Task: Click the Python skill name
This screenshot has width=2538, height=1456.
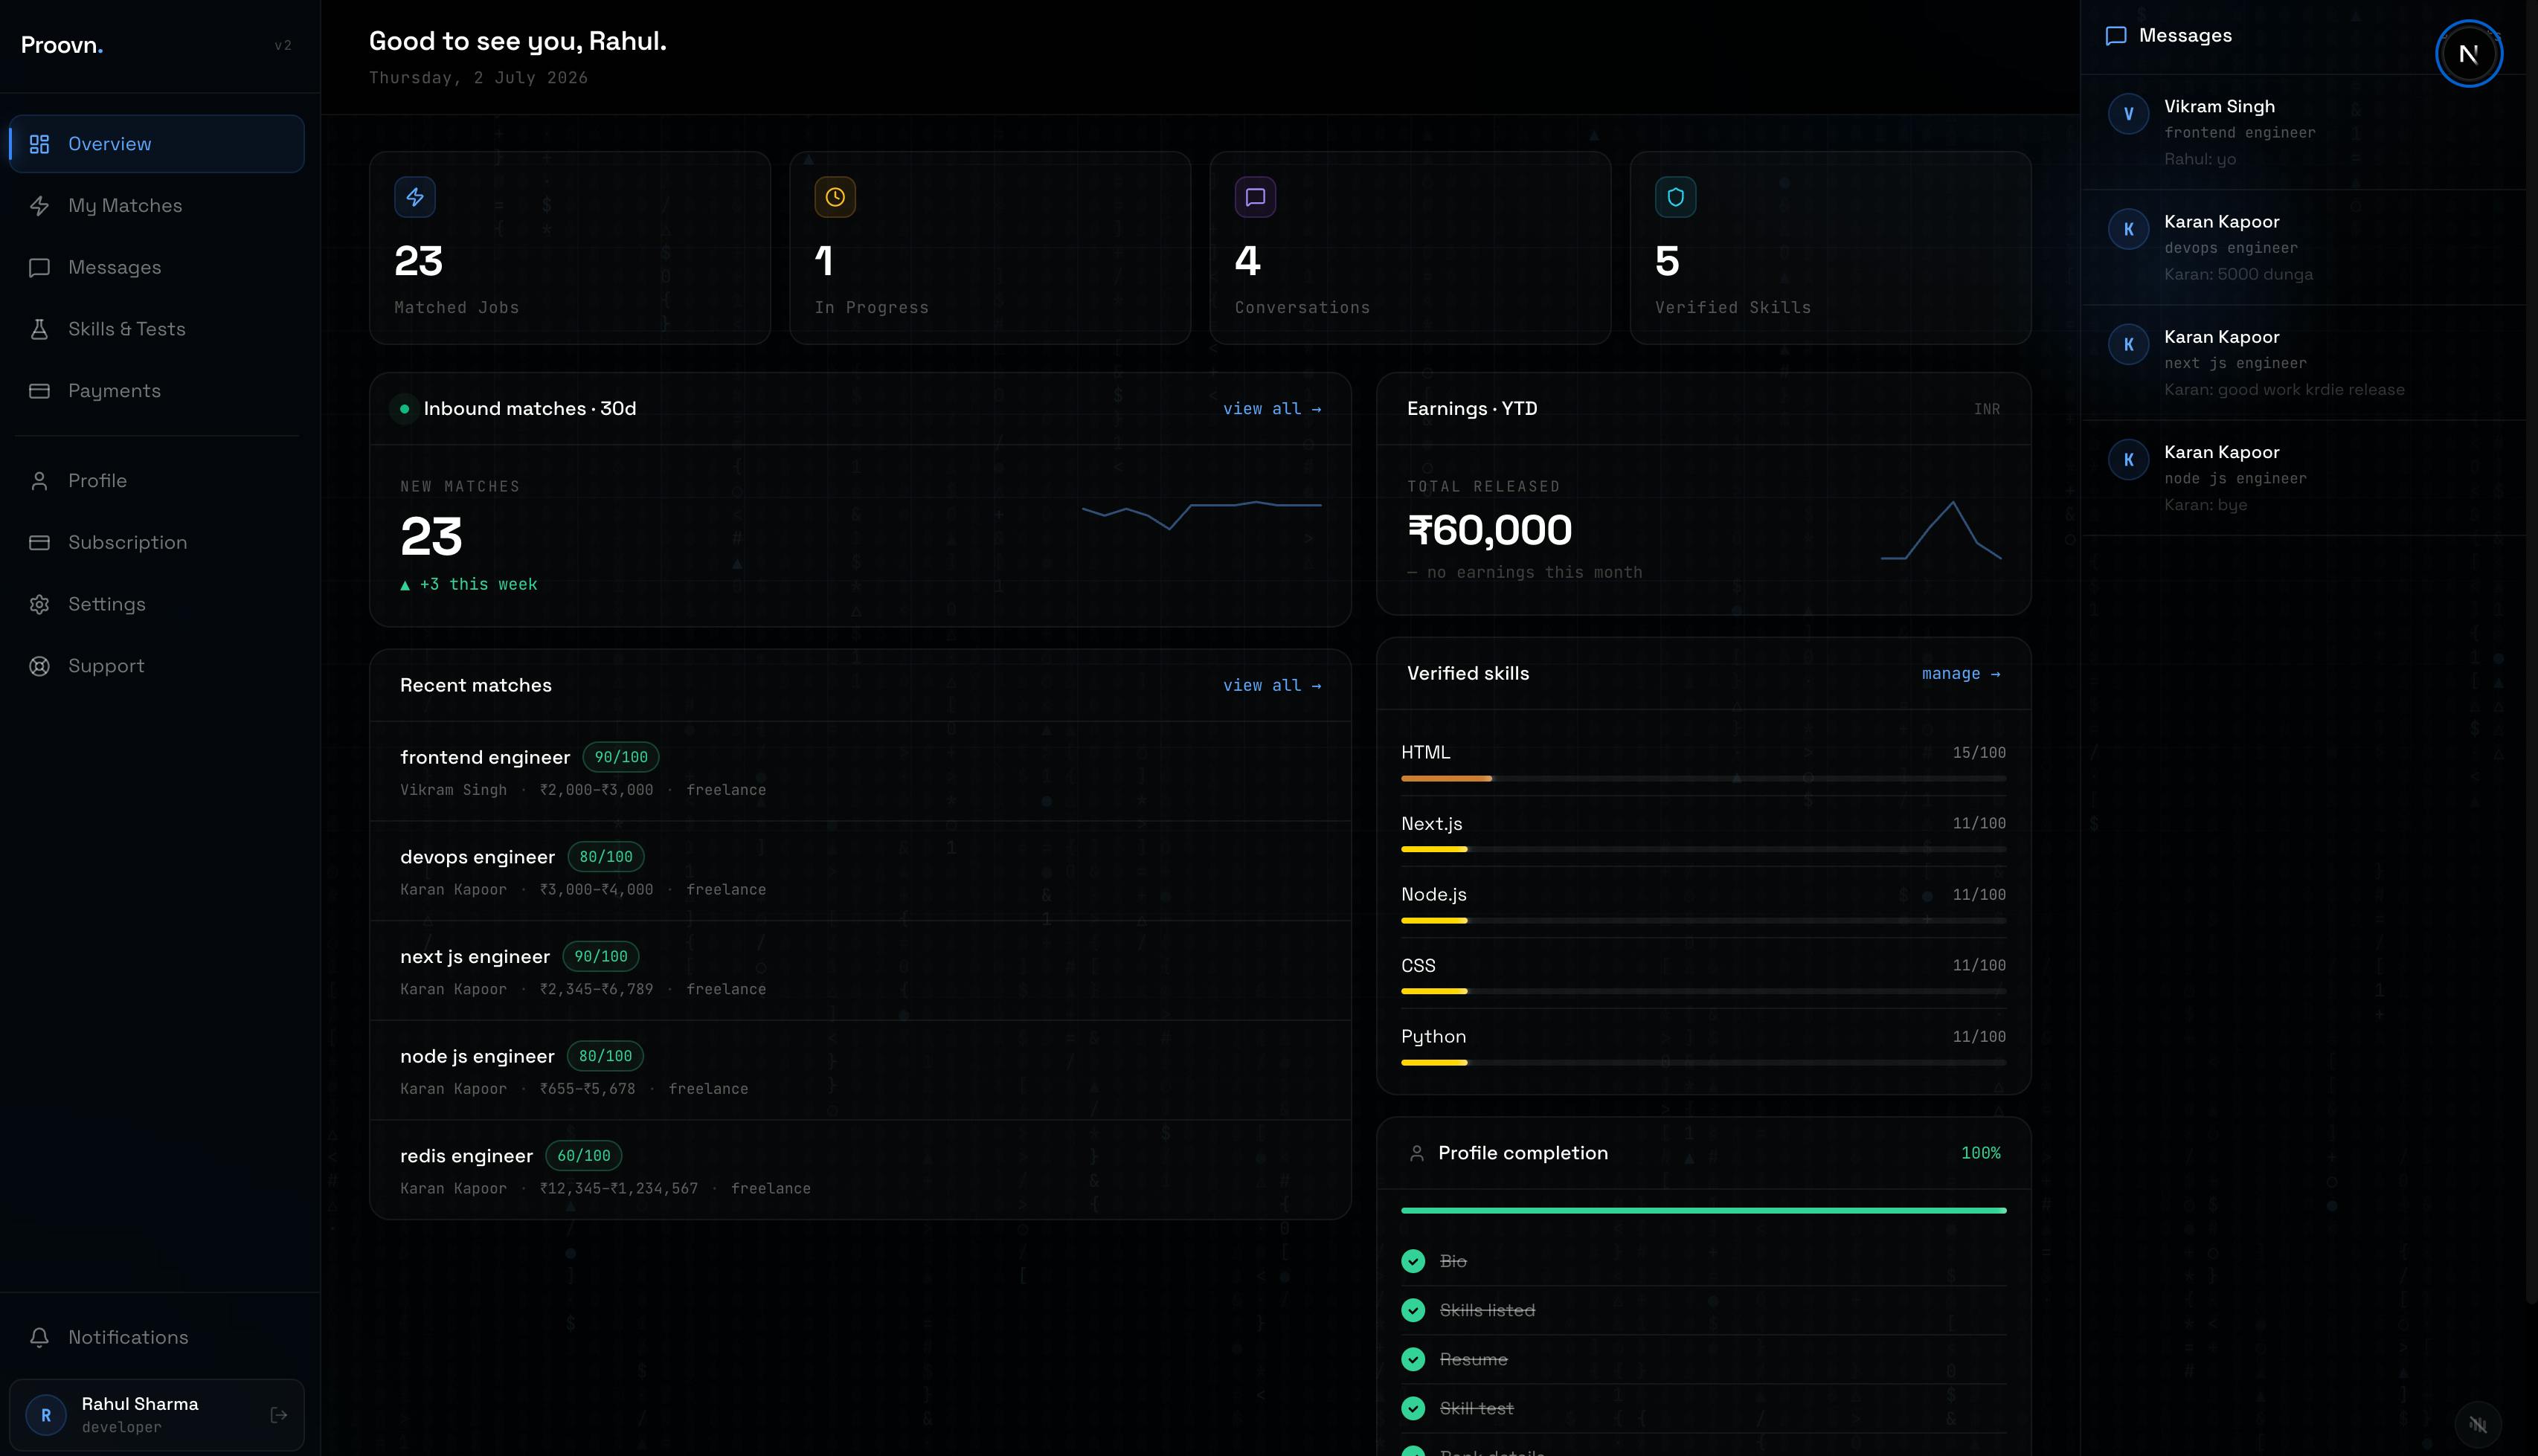Action: pyautogui.click(x=1434, y=1037)
